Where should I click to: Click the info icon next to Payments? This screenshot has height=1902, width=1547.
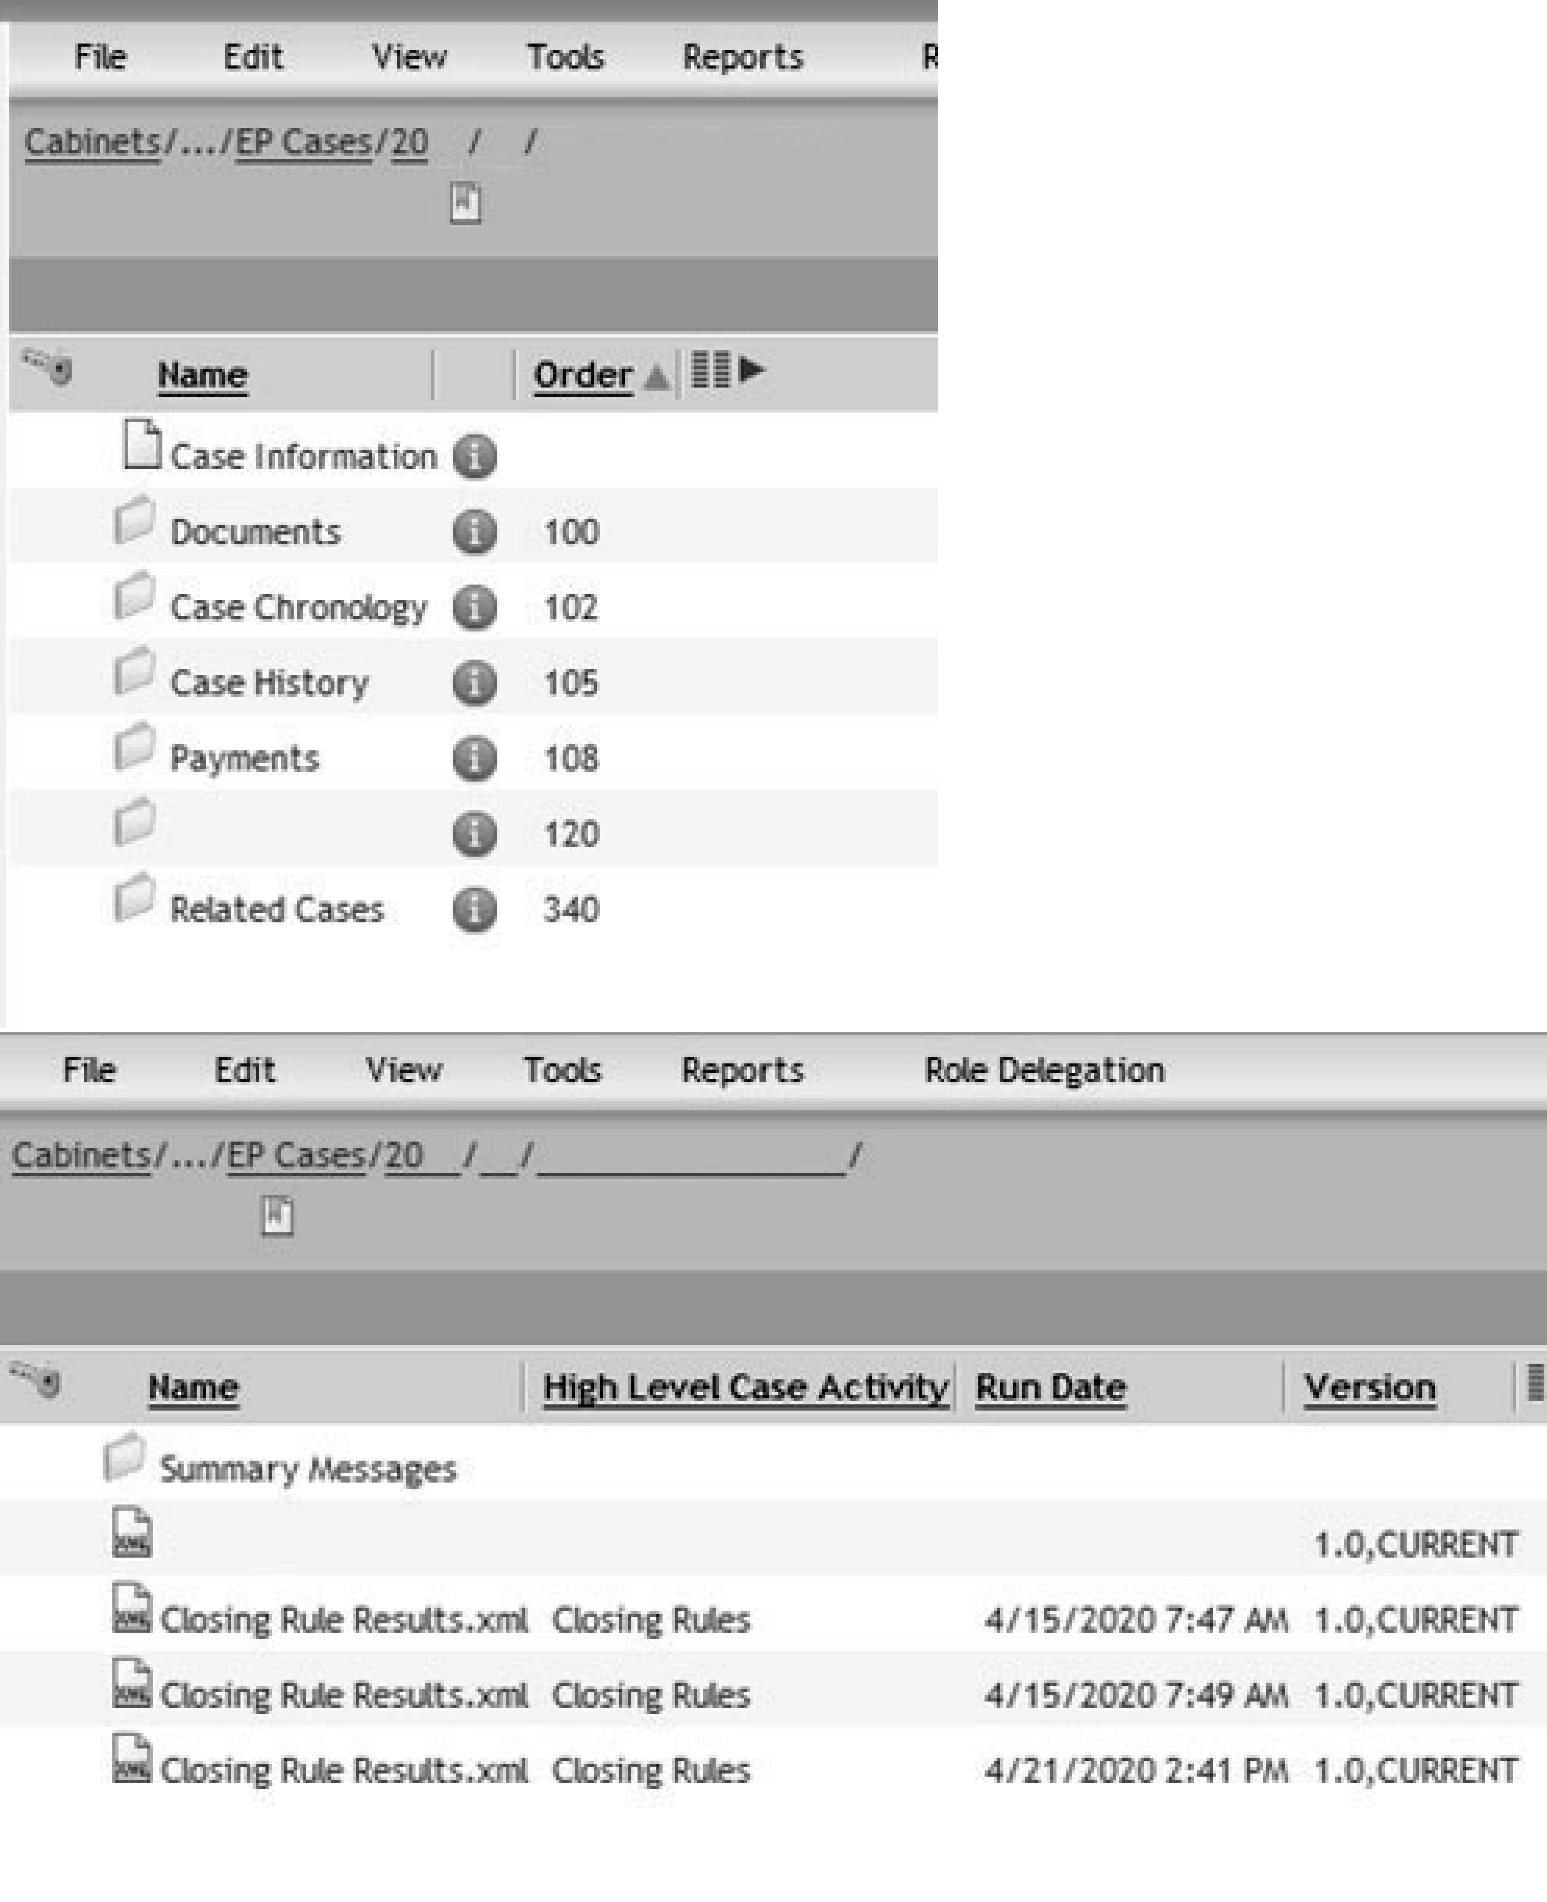[474, 759]
